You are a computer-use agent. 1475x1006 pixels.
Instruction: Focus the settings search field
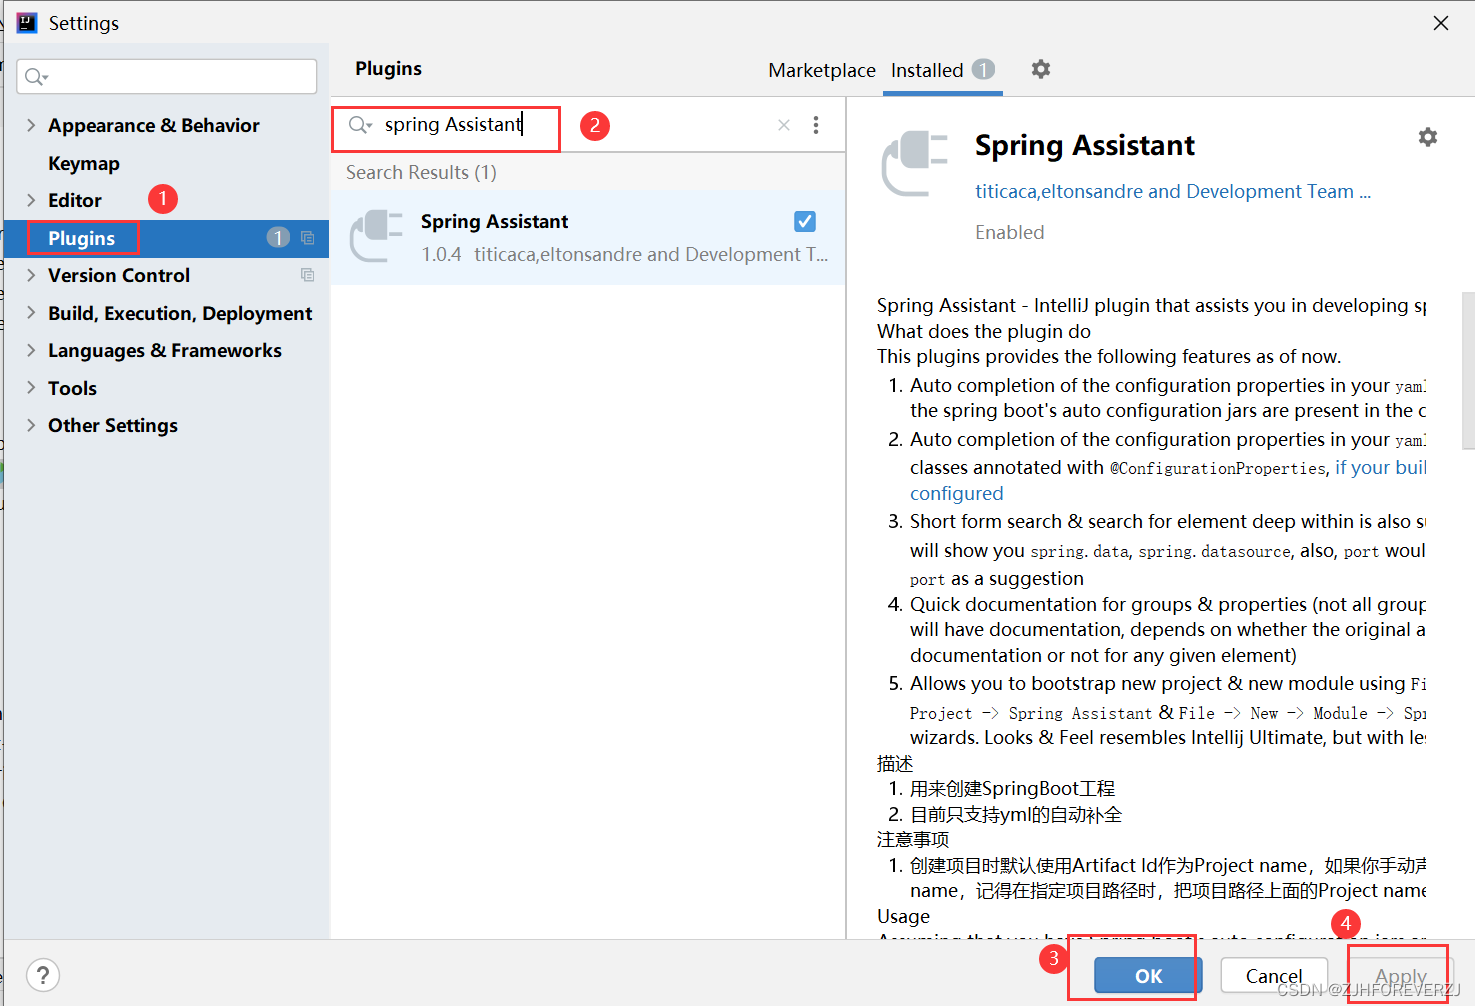167,77
